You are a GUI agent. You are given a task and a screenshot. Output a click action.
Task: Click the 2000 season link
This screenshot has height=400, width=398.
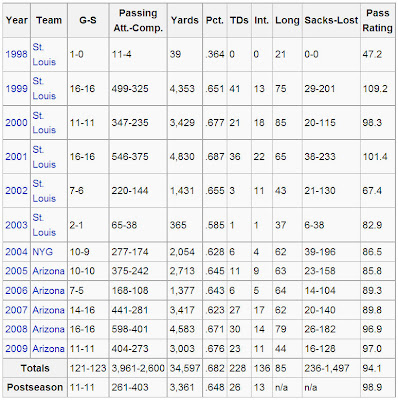tap(16, 123)
